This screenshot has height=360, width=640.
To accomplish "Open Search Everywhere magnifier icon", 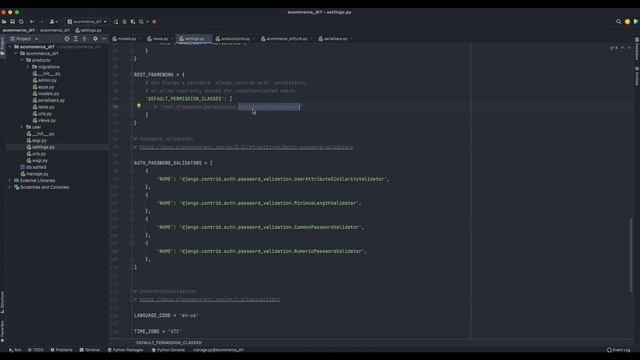I will [x=618, y=22].
